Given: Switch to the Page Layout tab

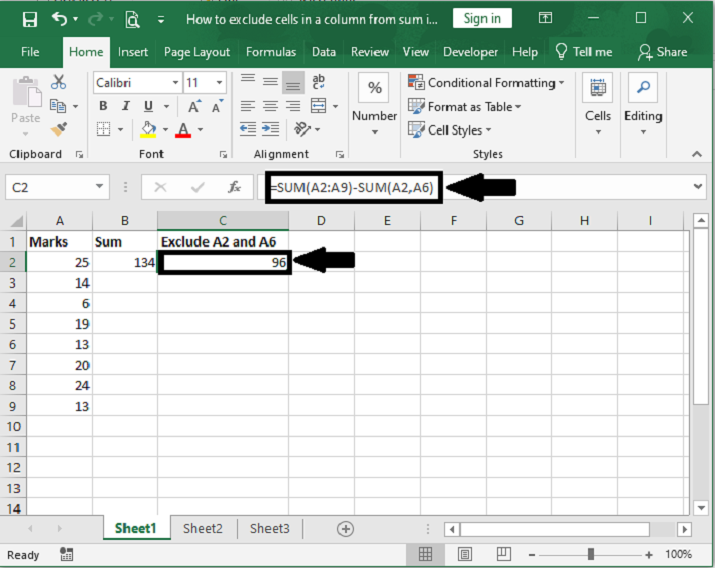Looking at the screenshot, I should pos(197,52).
